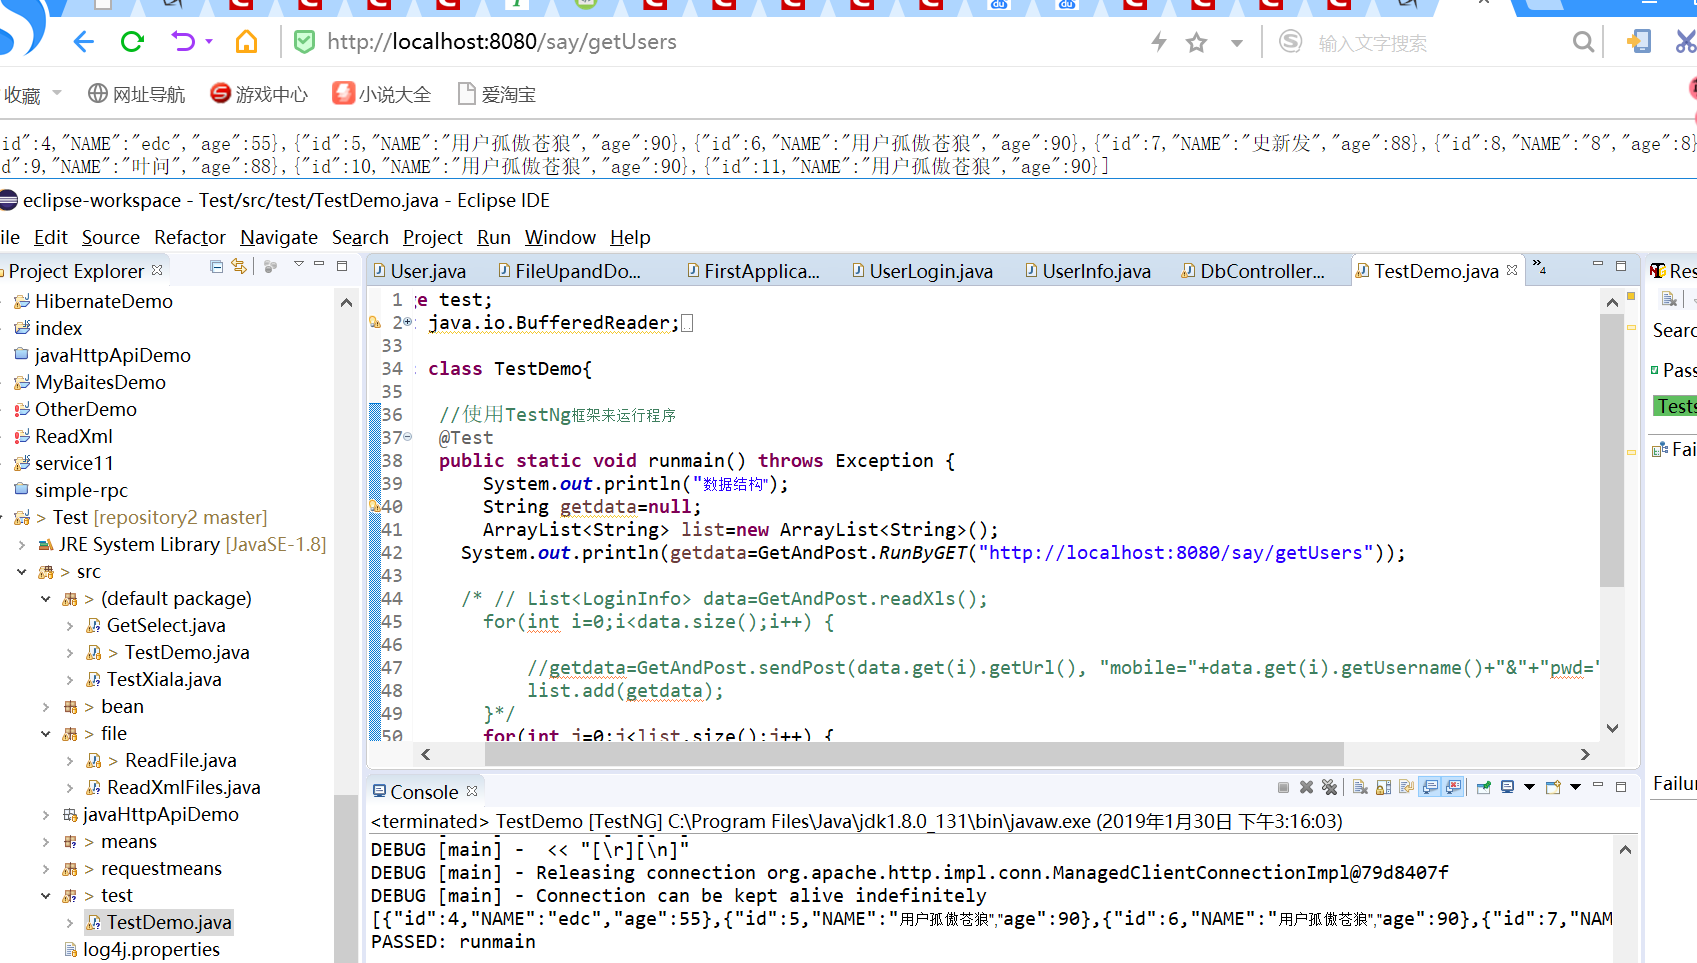Maximize the Console view
1697x963 pixels.
coord(1621,787)
